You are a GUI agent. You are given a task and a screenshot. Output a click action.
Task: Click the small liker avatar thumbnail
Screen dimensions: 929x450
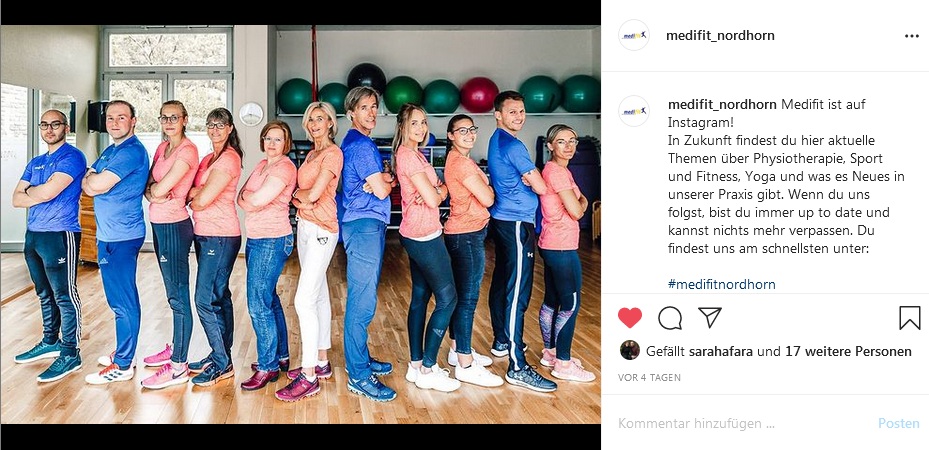630,351
